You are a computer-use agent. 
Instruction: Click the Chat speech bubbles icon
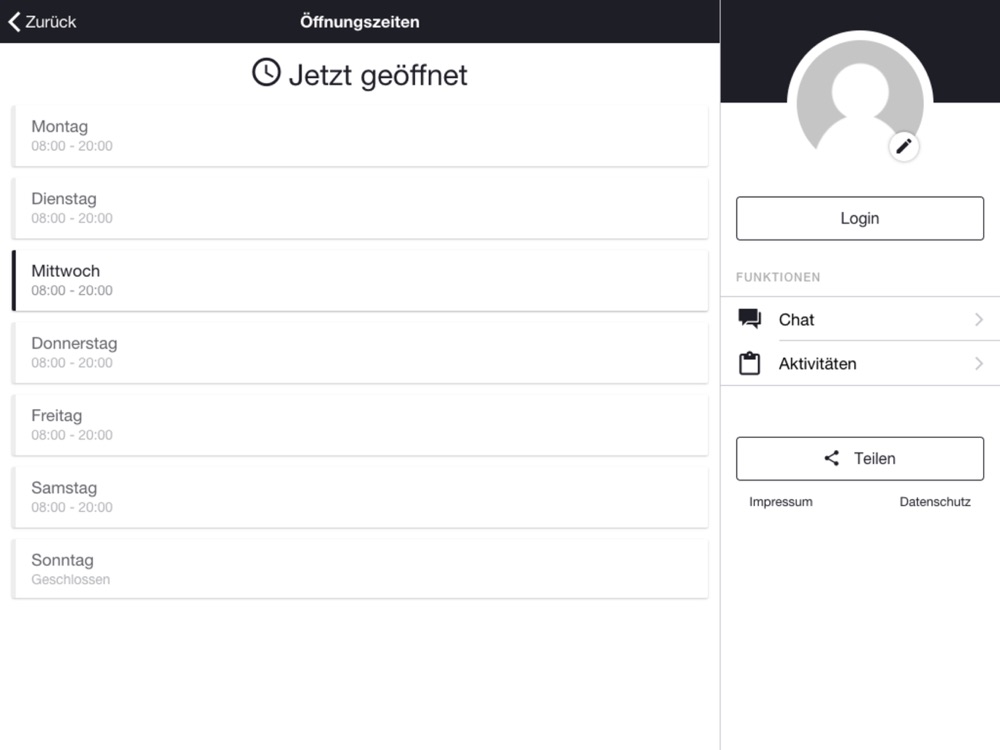[x=749, y=318]
